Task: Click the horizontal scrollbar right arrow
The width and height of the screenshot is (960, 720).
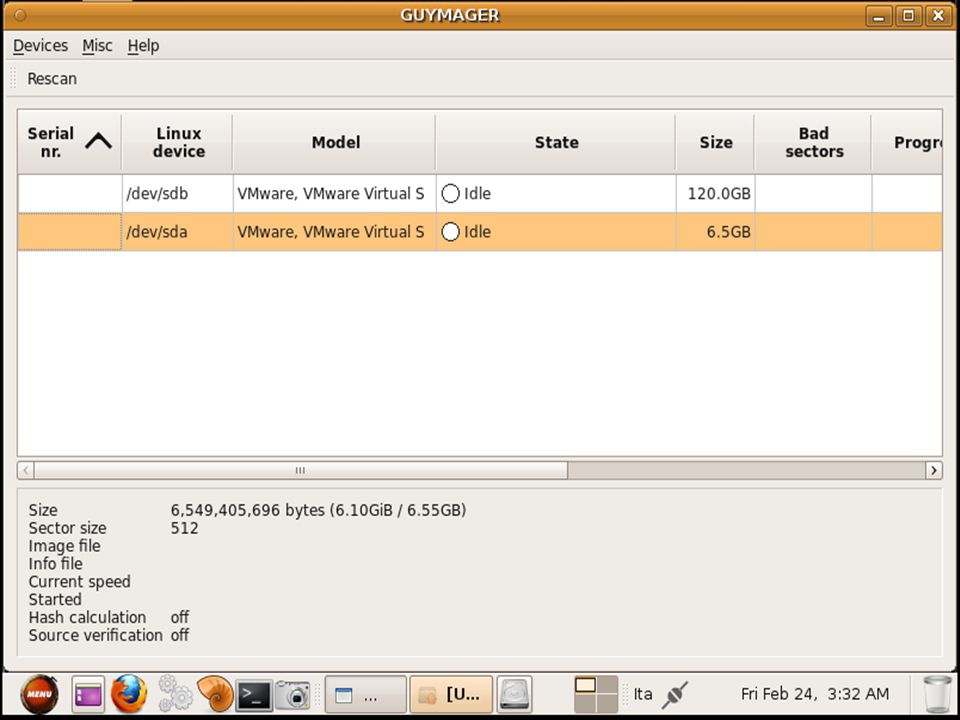Action: (934, 470)
